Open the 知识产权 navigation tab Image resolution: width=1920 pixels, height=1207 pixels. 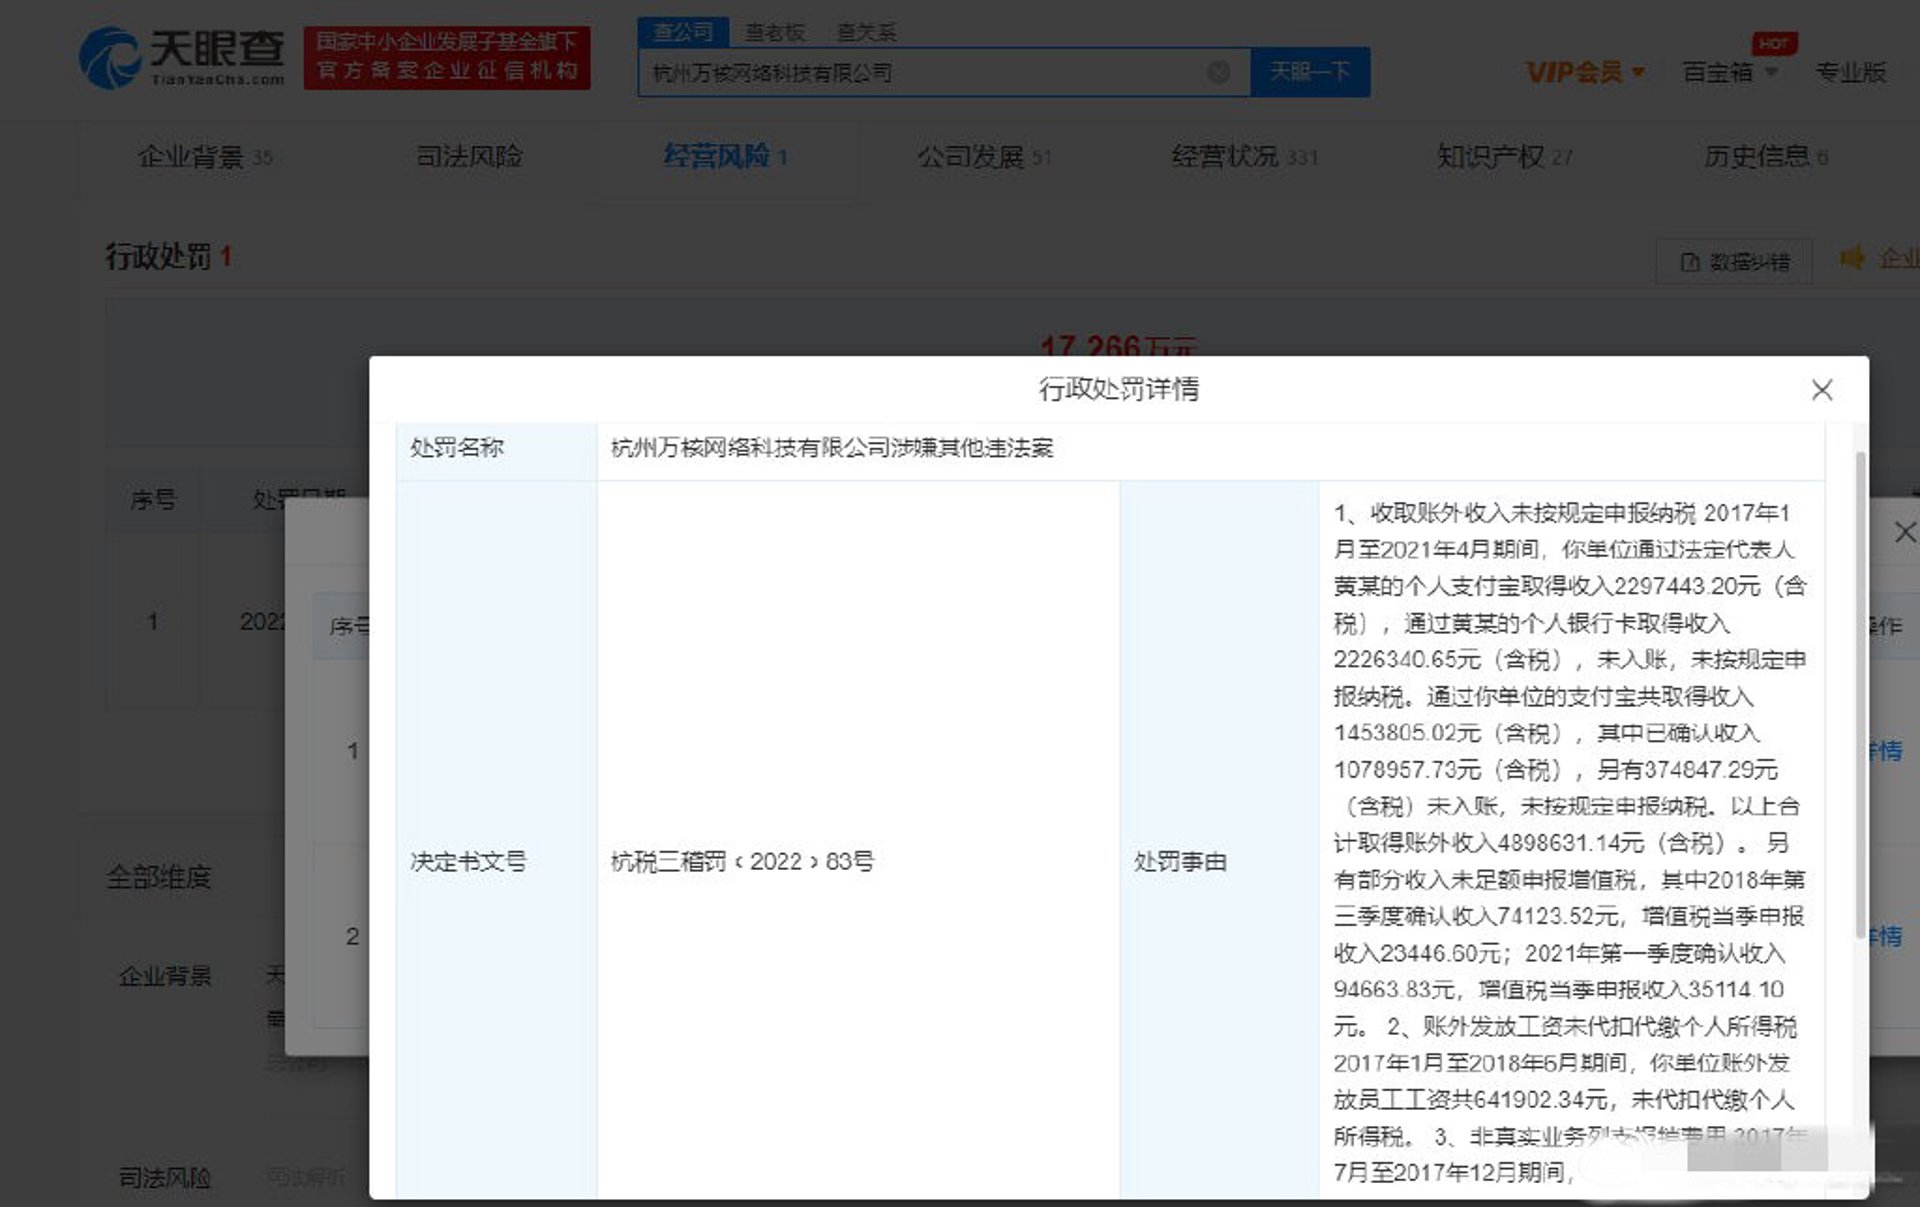pyautogui.click(x=1504, y=157)
